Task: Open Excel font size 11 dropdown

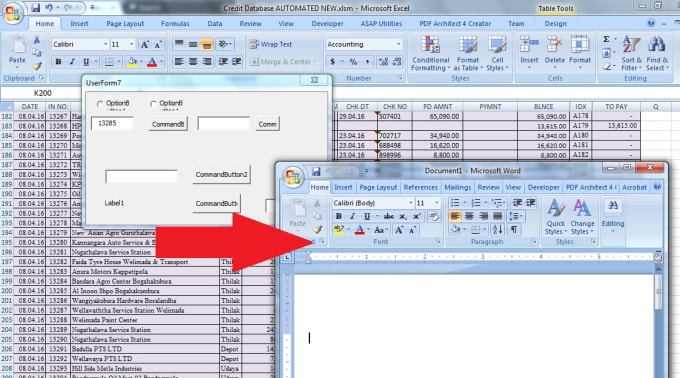Action: point(131,44)
